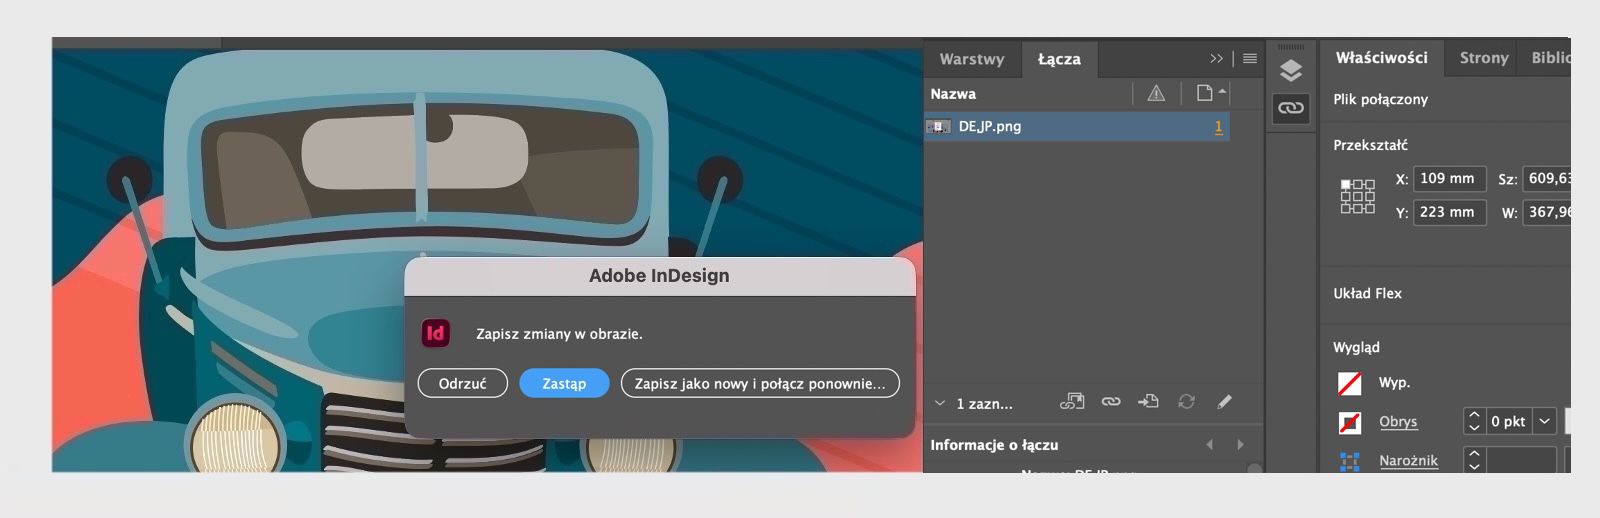The width and height of the screenshot is (1600, 518).
Task: Click the dock gripper handle at top
Action: click(1291, 47)
